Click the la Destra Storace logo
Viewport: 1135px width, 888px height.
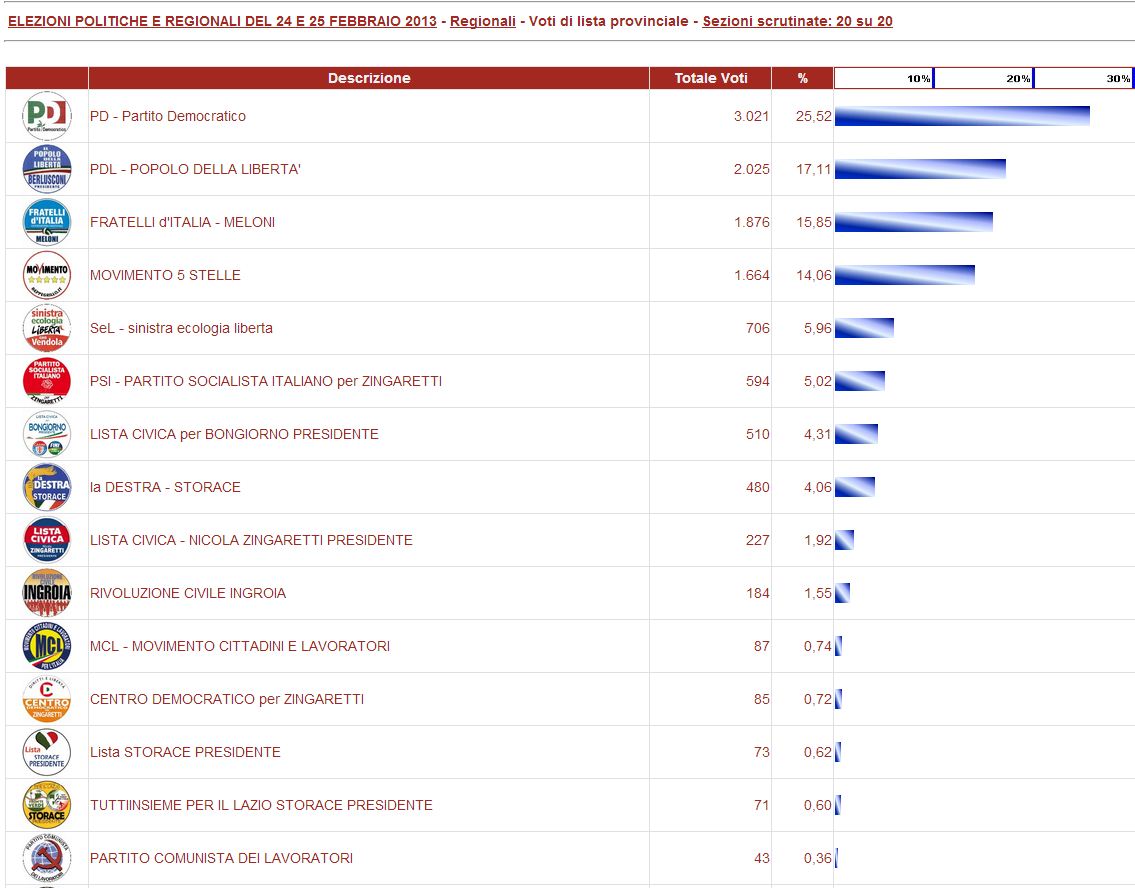pos(46,487)
